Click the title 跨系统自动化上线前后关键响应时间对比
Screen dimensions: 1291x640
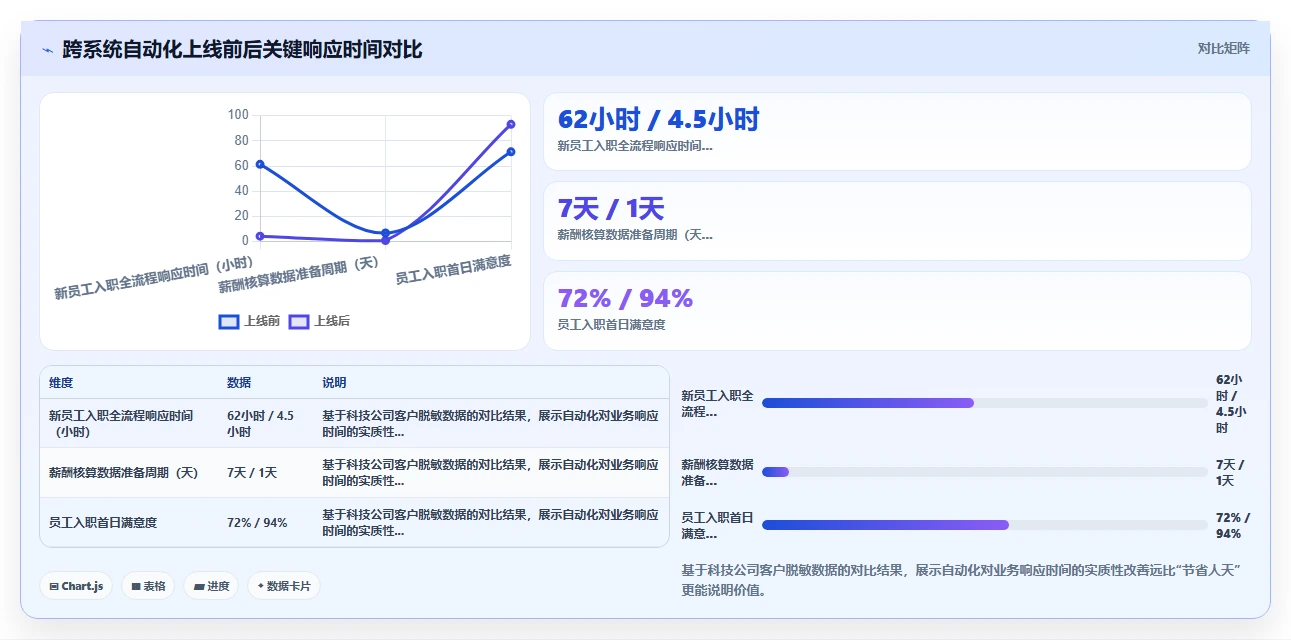(242, 49)
